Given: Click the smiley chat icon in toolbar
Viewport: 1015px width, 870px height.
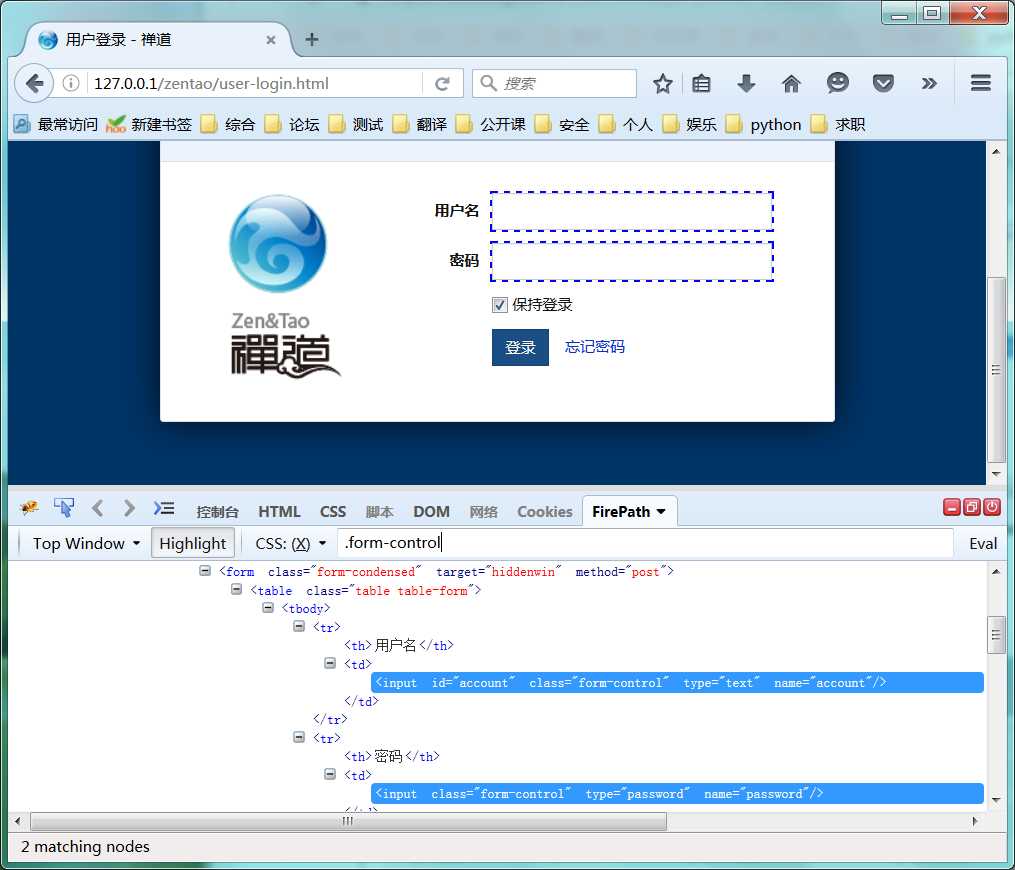Looking at the screenshot, I should point(838,83).
